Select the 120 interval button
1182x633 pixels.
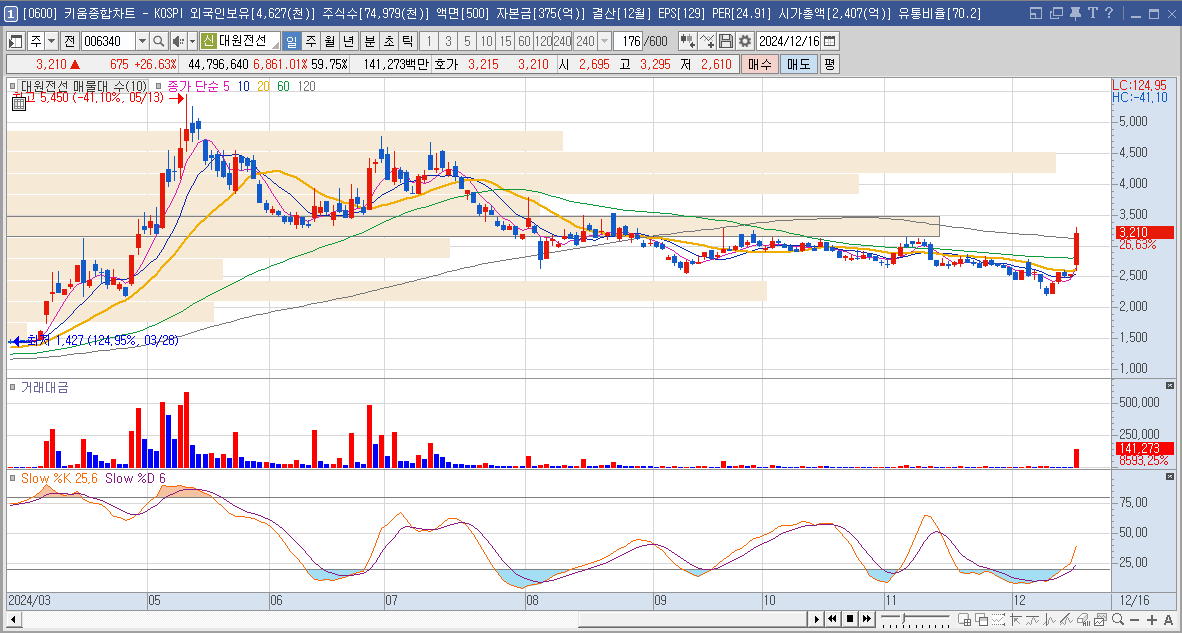[x=544, y=41]
